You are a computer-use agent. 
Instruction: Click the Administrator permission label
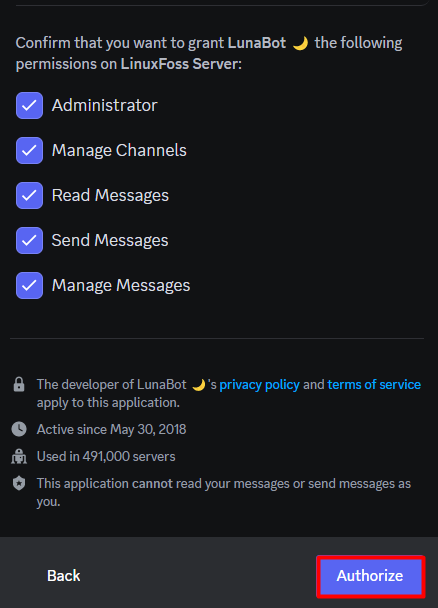[105, 105]
